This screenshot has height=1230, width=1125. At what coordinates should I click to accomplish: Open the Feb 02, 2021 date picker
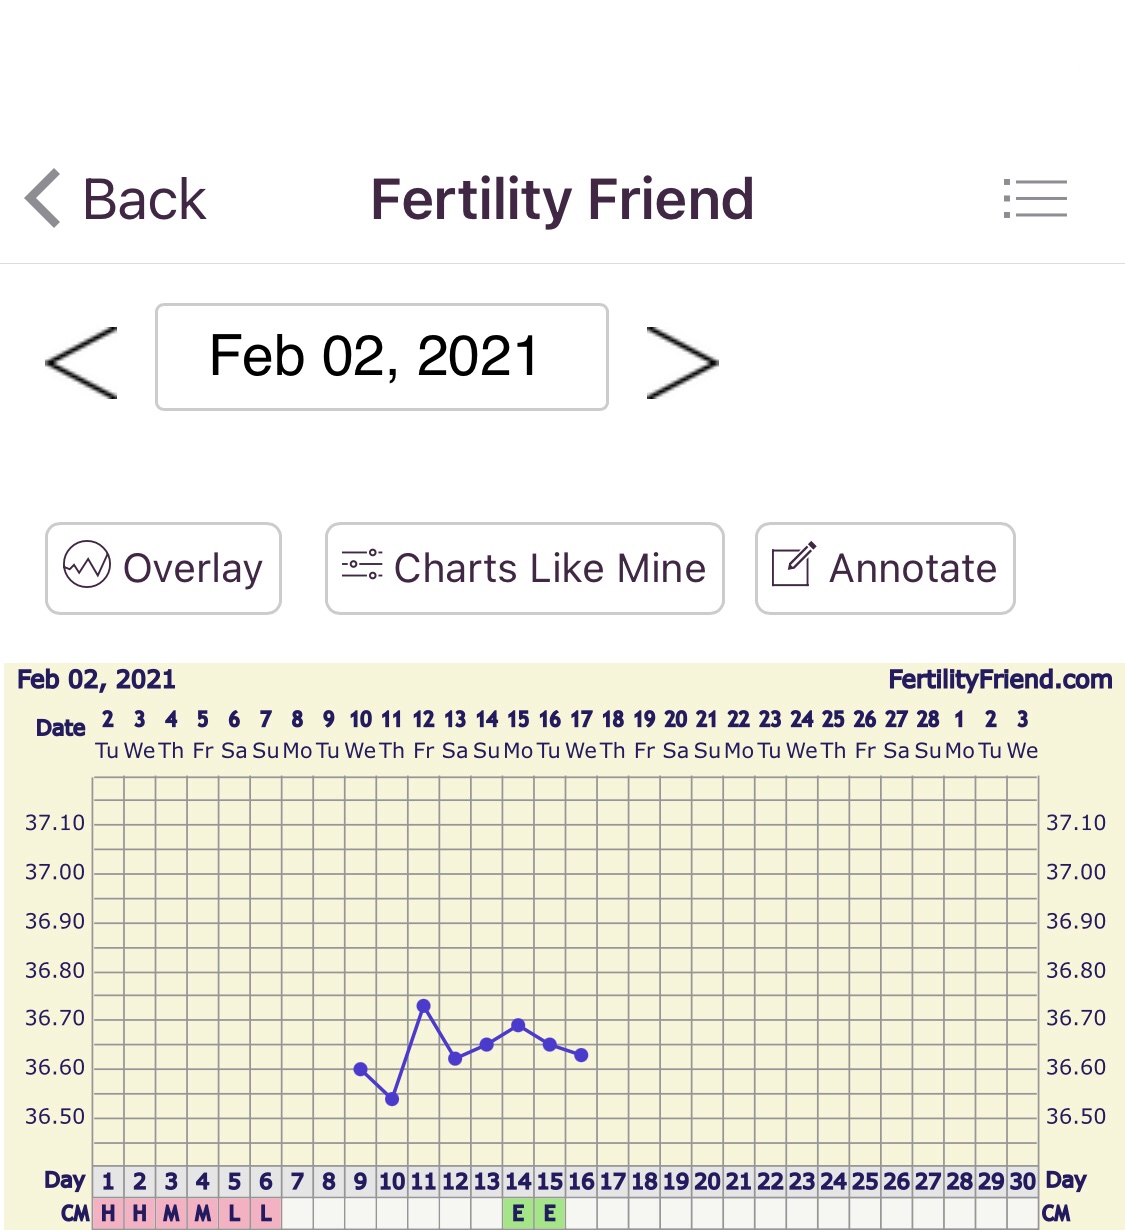pos(381,357)
